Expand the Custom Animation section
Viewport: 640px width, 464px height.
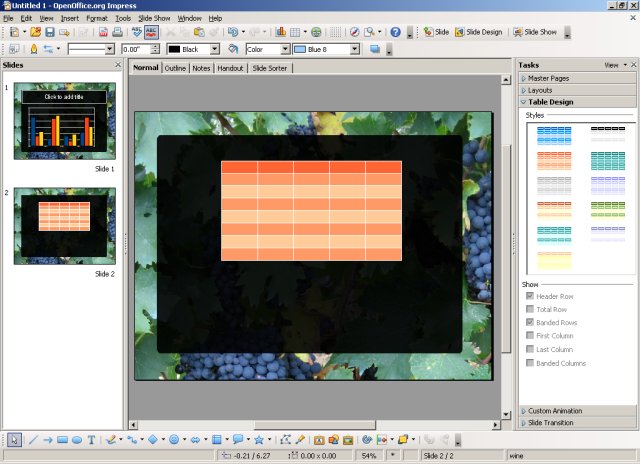pos(577,411)
